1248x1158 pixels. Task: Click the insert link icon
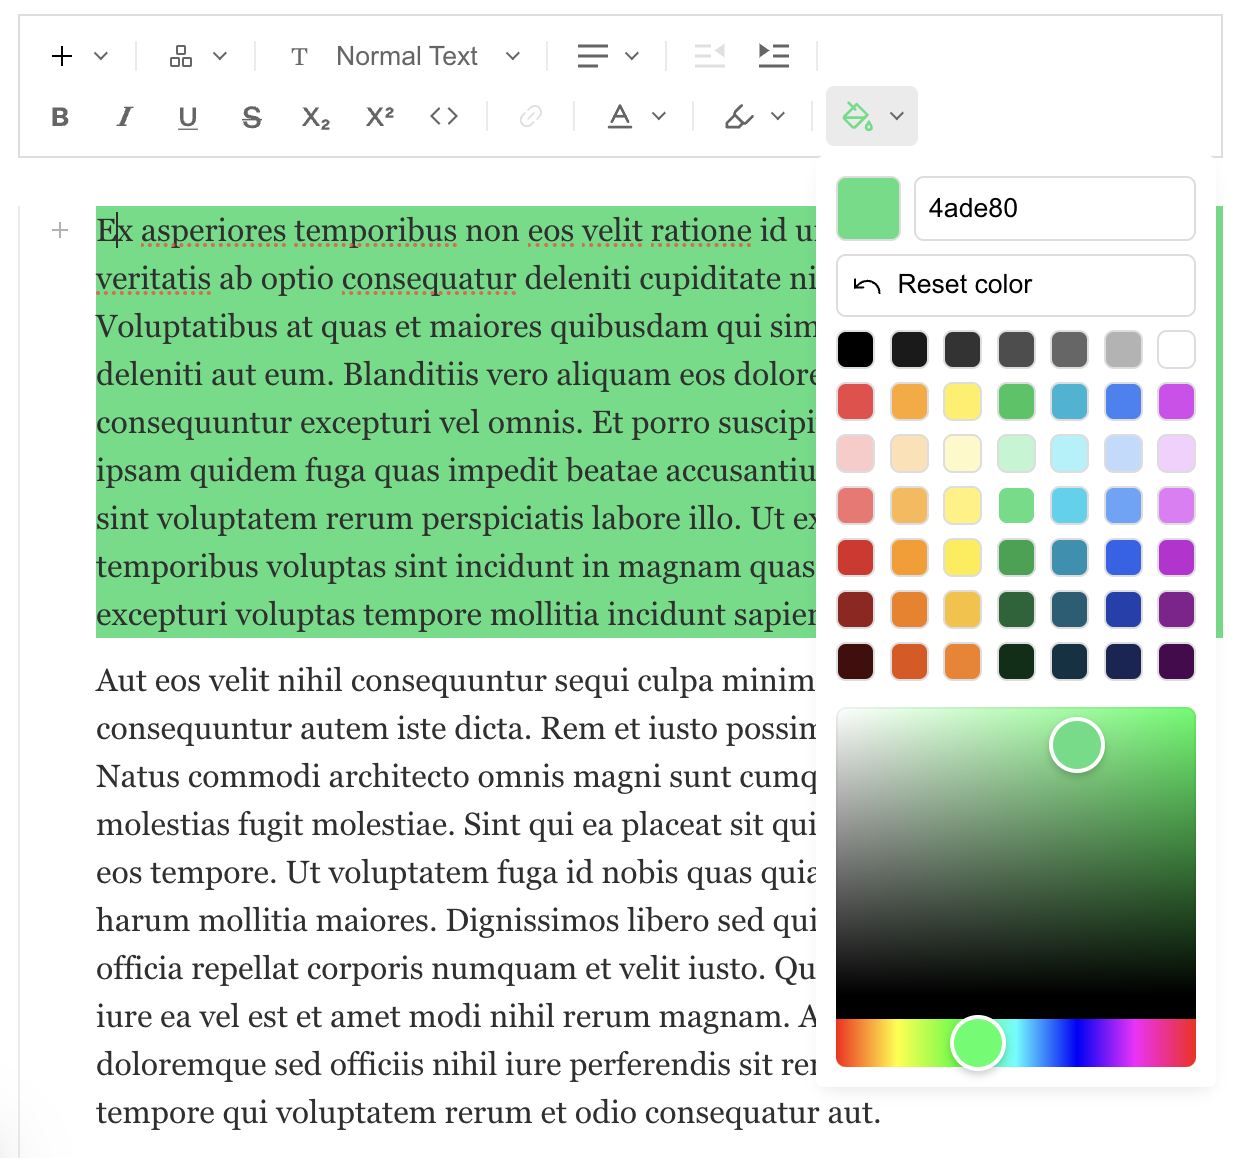coord(531,117)
